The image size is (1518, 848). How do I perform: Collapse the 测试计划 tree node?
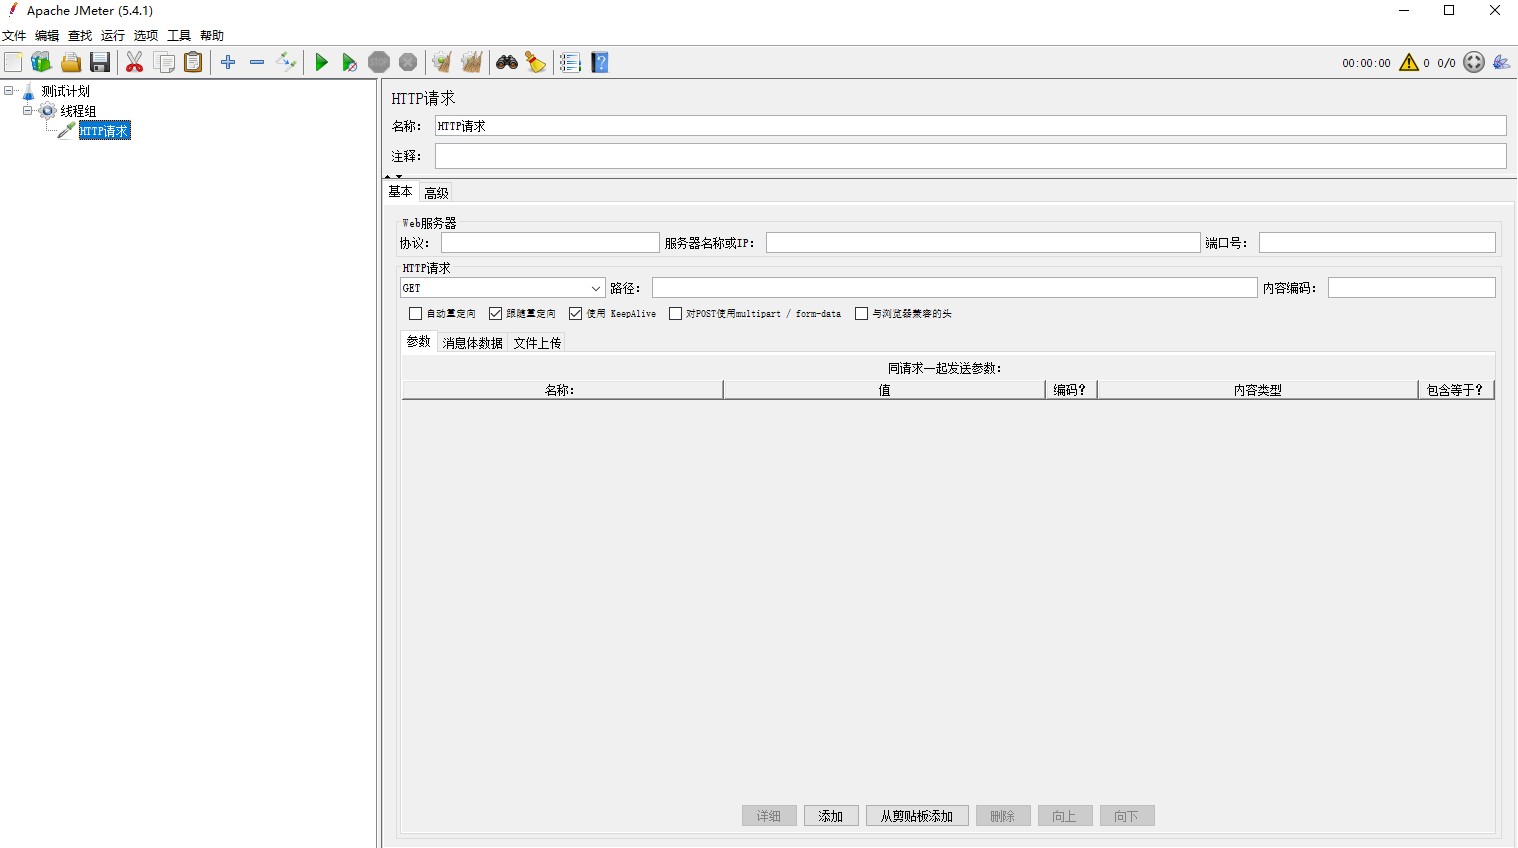click(x=8, y=90)
